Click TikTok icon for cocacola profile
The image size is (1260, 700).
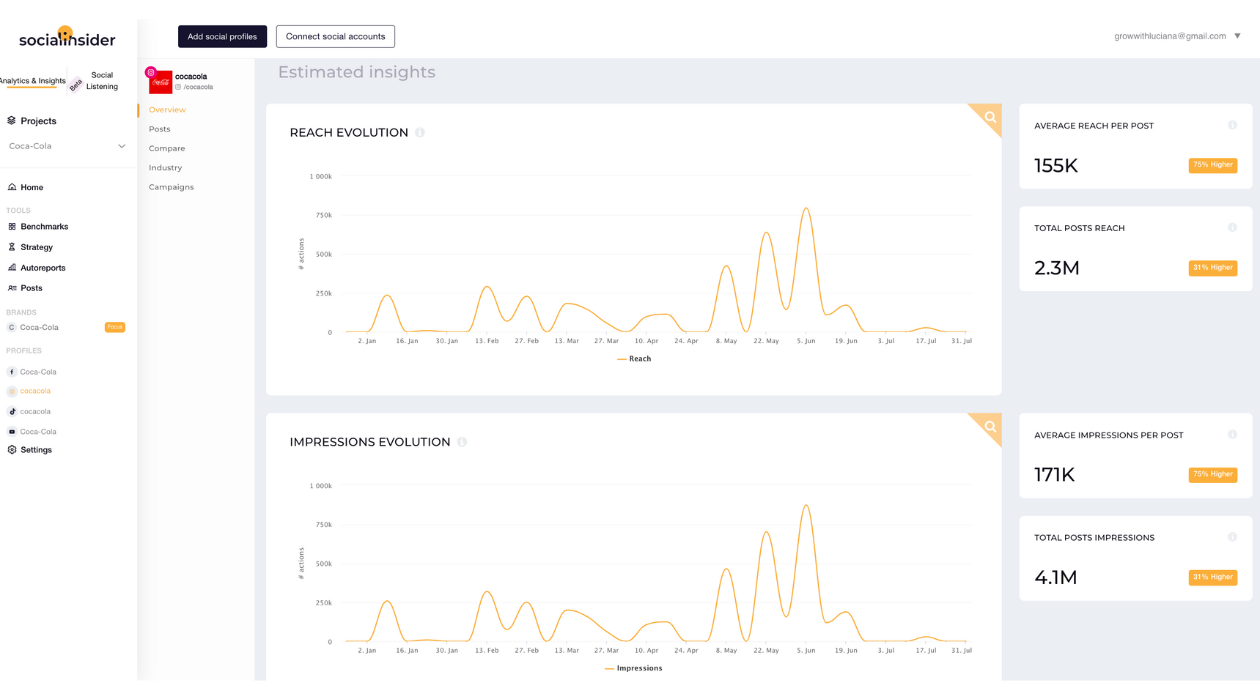[12, 411]
